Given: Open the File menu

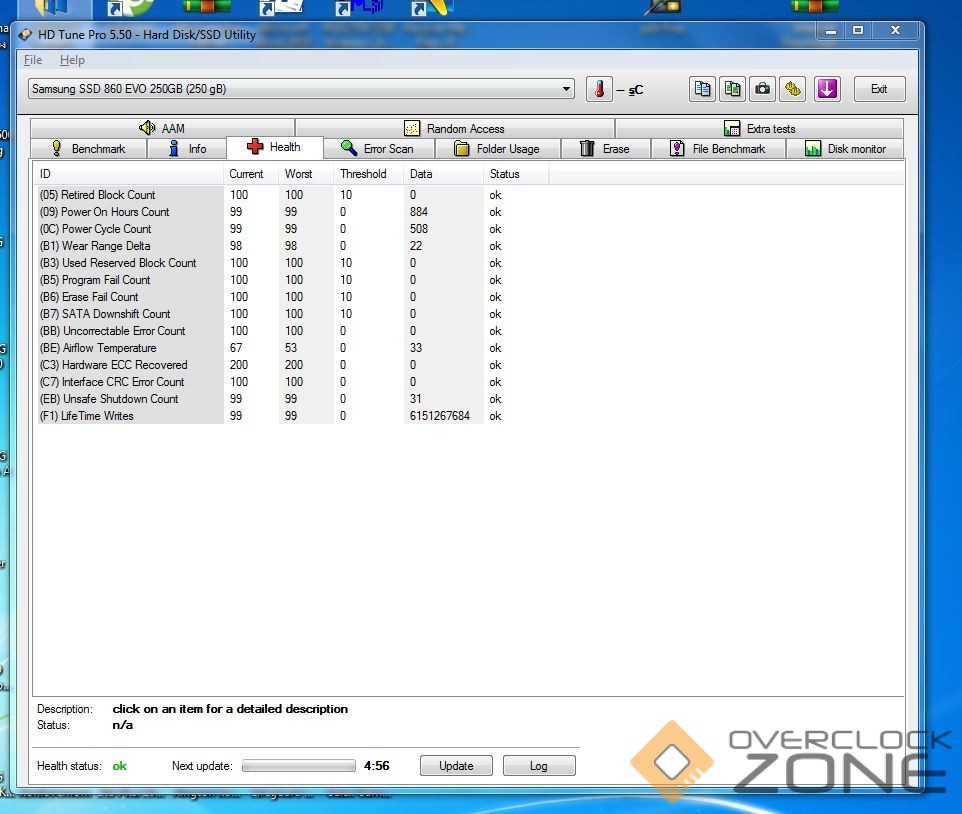Looking at the screenshot, I should tap(33, 60).
